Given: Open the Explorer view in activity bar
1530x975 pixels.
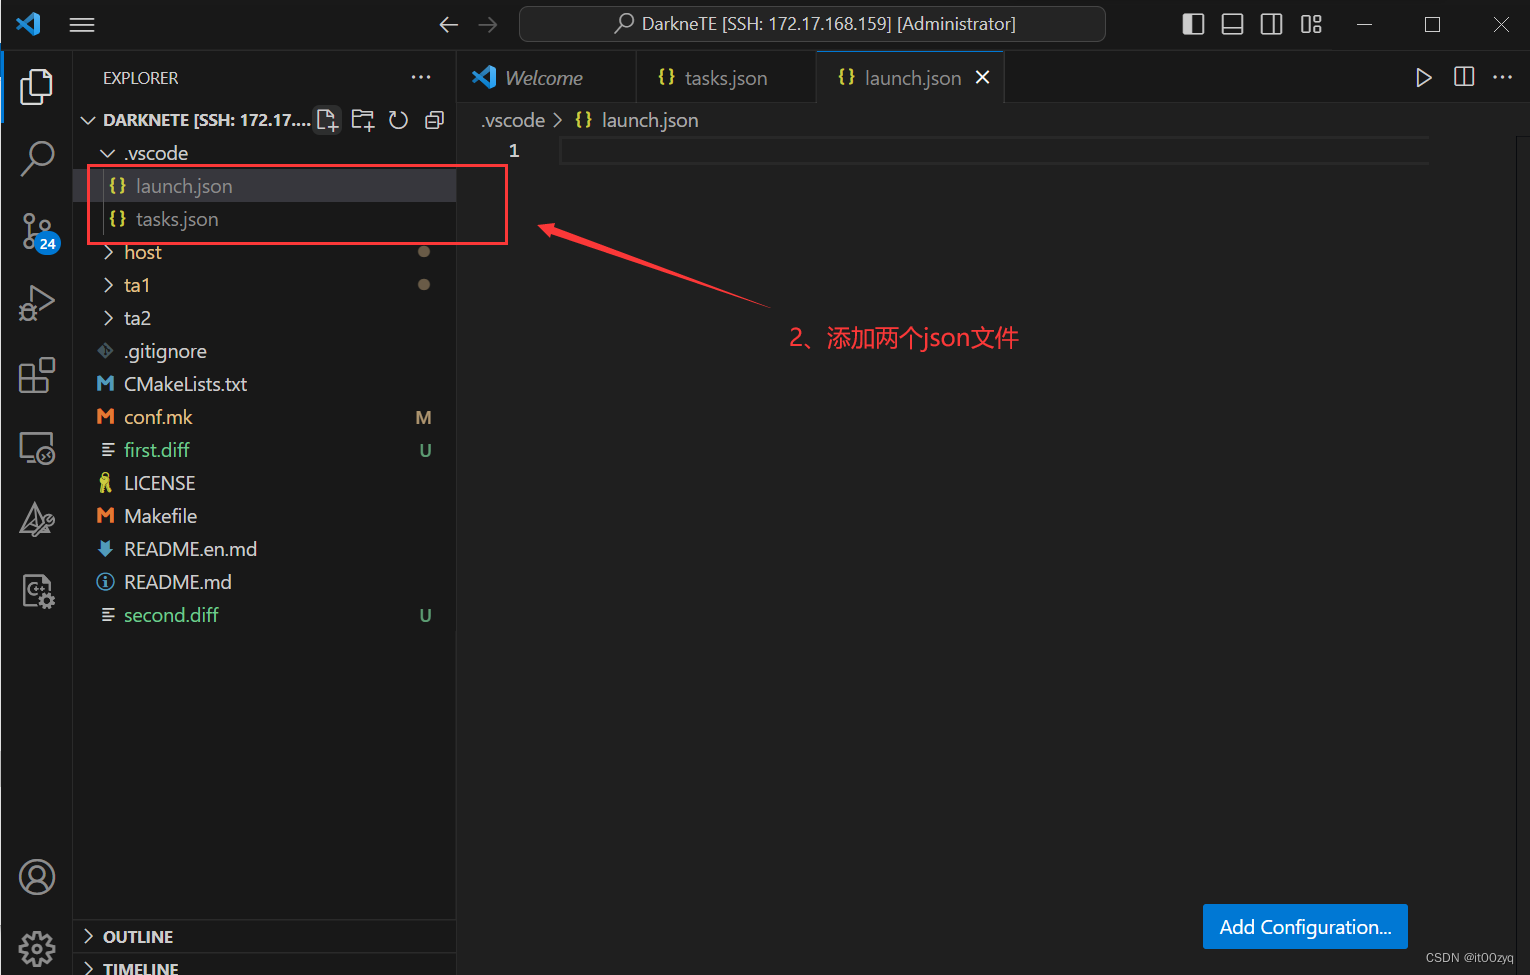Looking at the screenshot, I should pos(36,87).
